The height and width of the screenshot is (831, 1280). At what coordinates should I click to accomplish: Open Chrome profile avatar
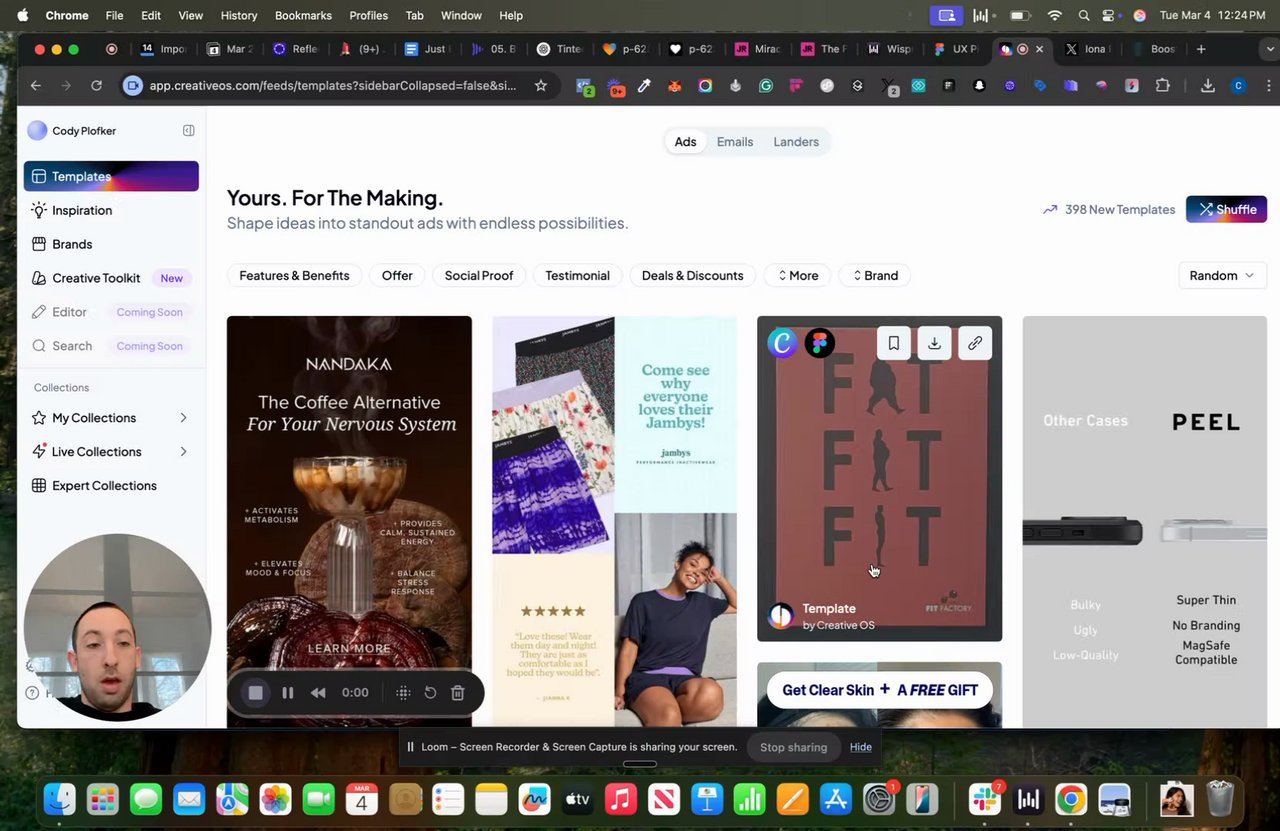(1238, 86)
